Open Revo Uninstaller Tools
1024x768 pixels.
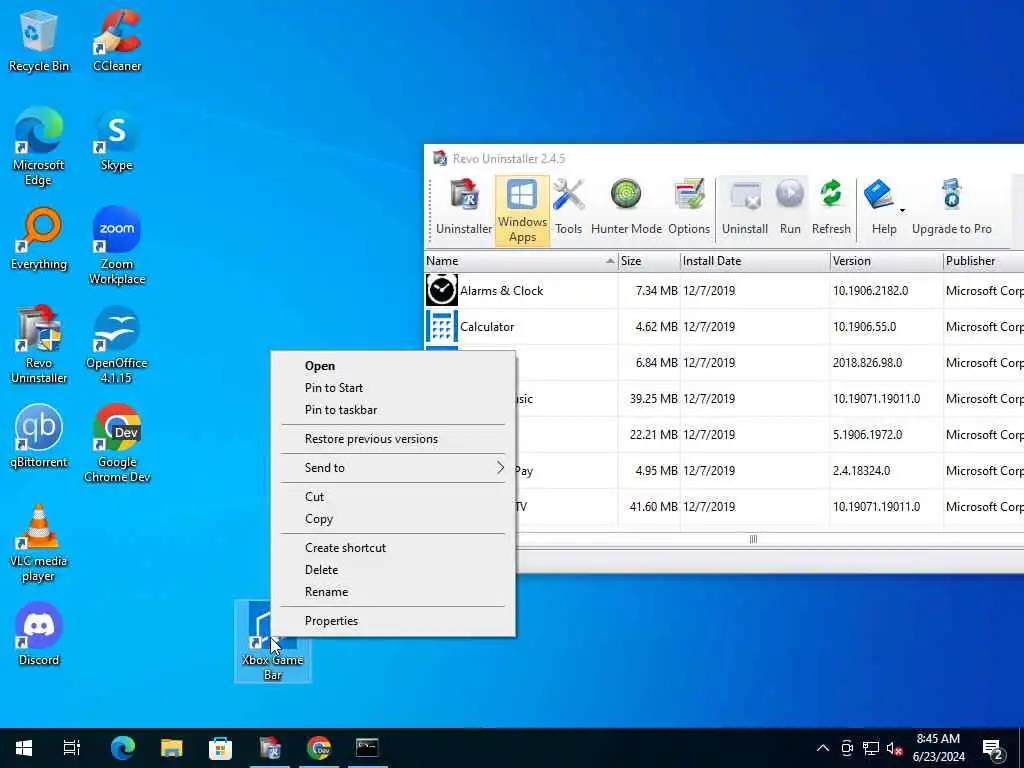(x=568, y=208)
